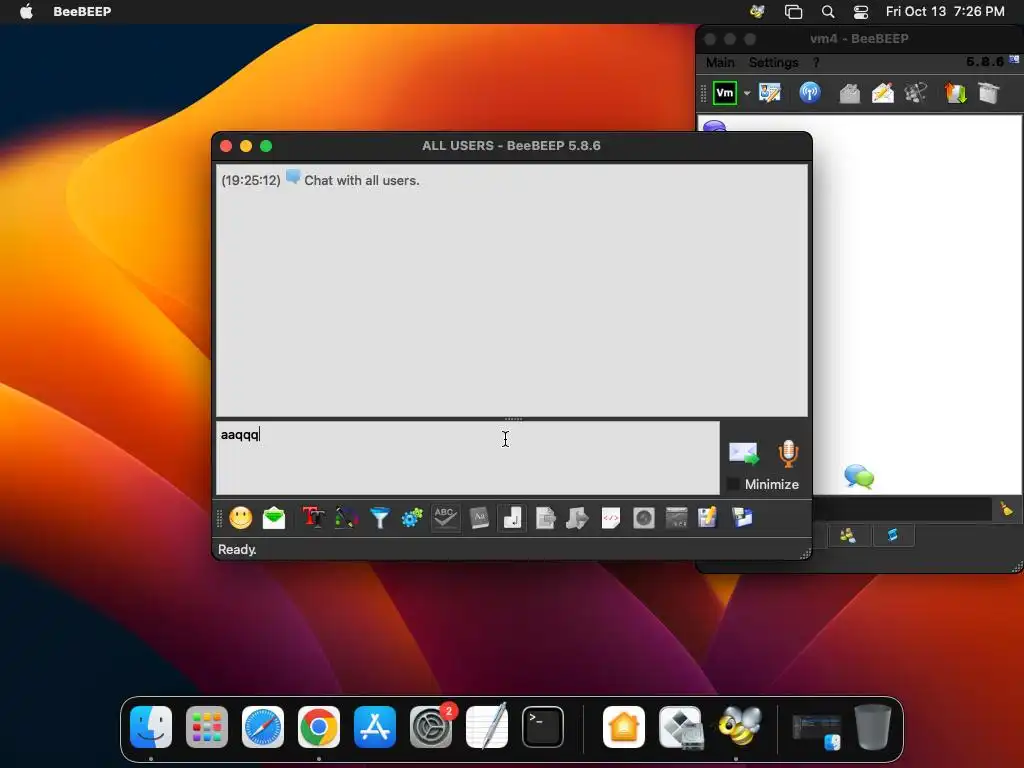1024x768 pixels.
Task: Click the blue funnel filter icon
Action: [379, 518]
